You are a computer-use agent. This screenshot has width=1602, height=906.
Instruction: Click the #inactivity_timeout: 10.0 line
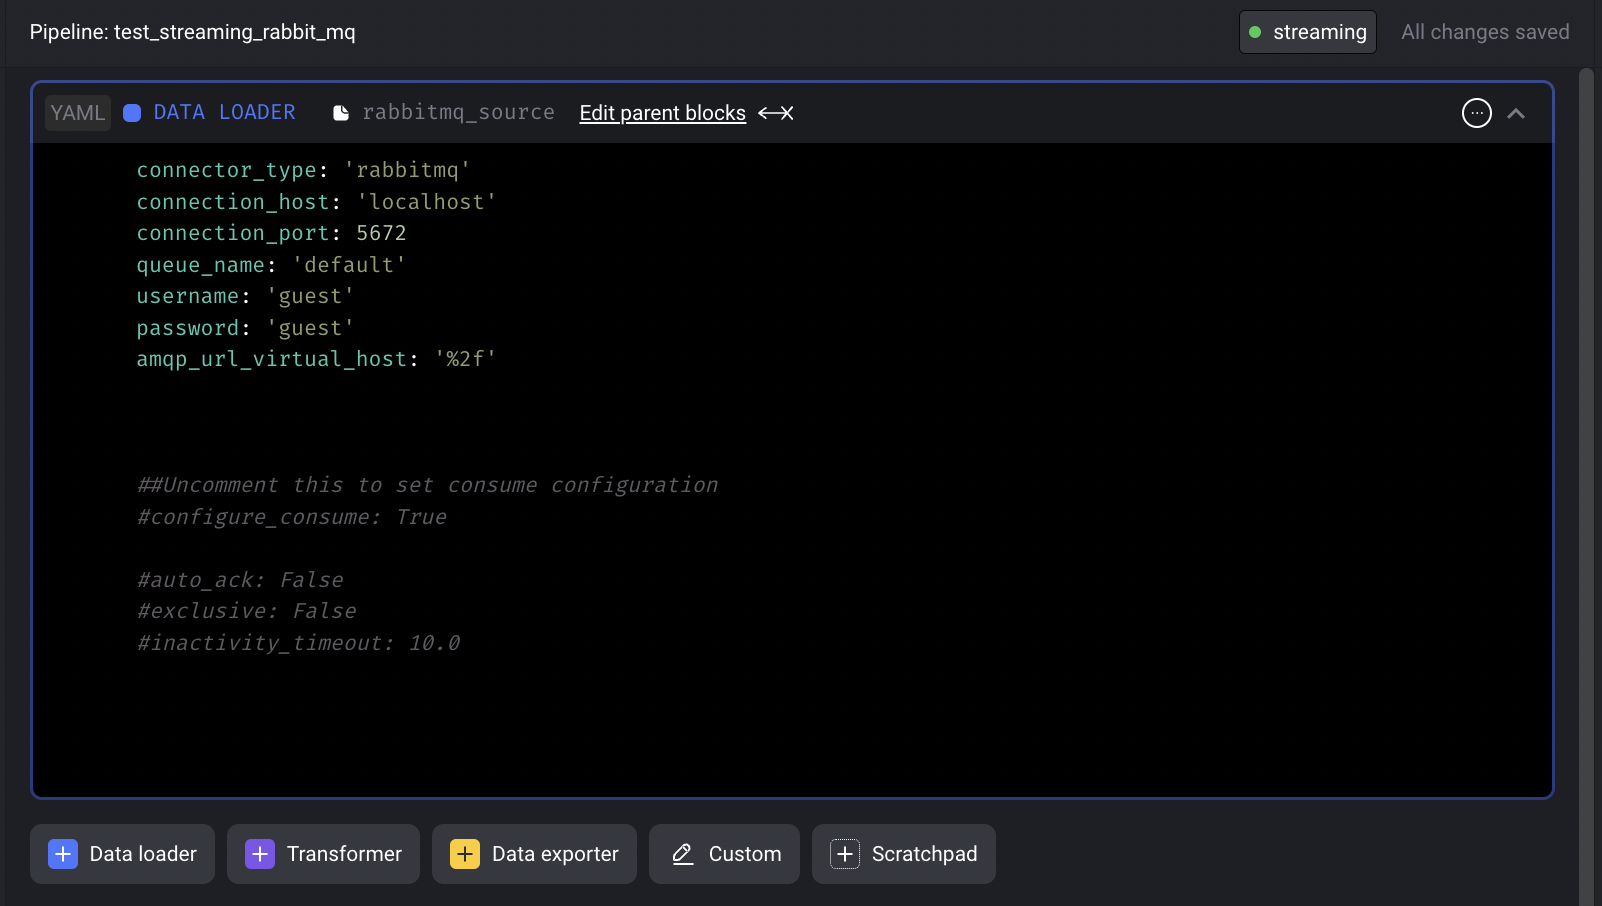tap(298, 643)
